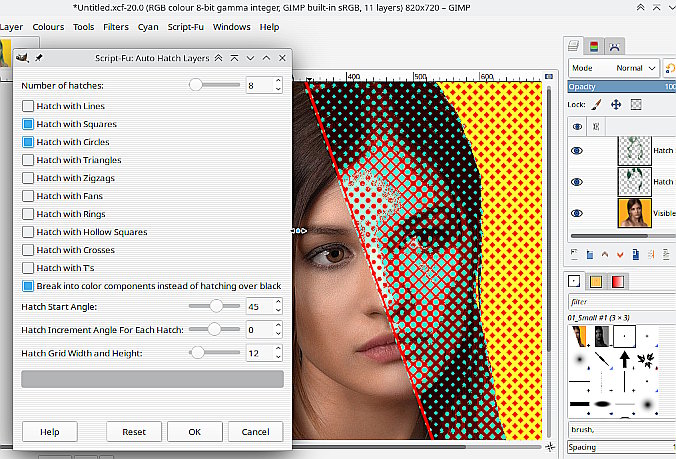Toggle the lock pixels paintbrush icon
This screenshot has width=676, height=459.
tap(596, 104)
